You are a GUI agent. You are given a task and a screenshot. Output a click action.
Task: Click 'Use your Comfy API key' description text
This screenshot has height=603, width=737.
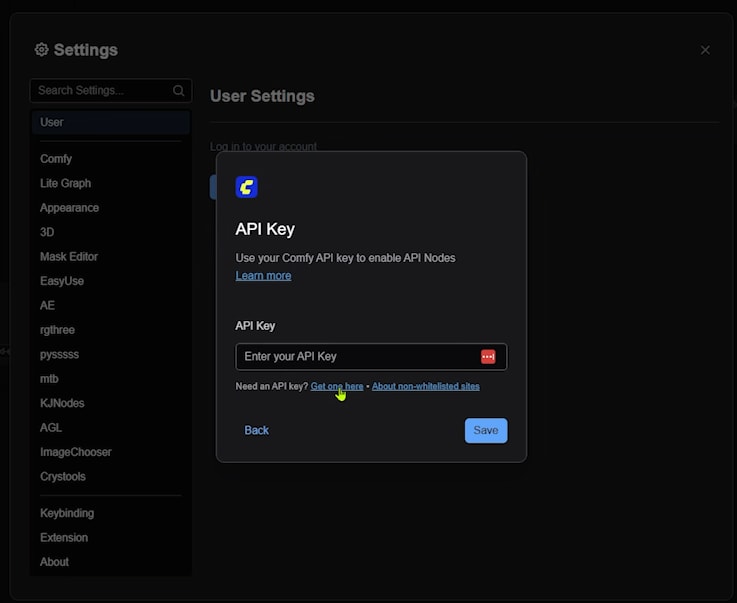coord(345,258)
